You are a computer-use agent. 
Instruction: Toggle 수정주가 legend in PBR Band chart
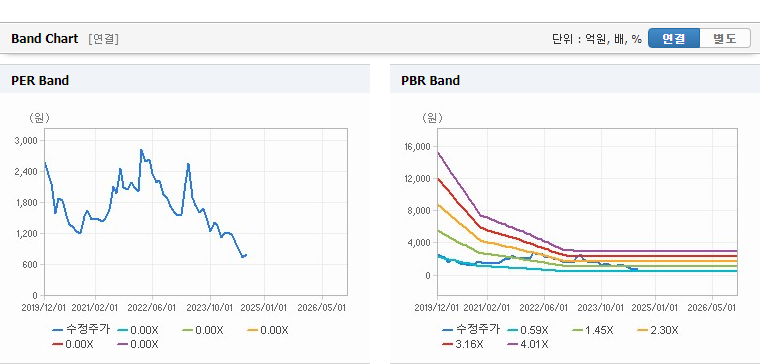click(471, 330)
